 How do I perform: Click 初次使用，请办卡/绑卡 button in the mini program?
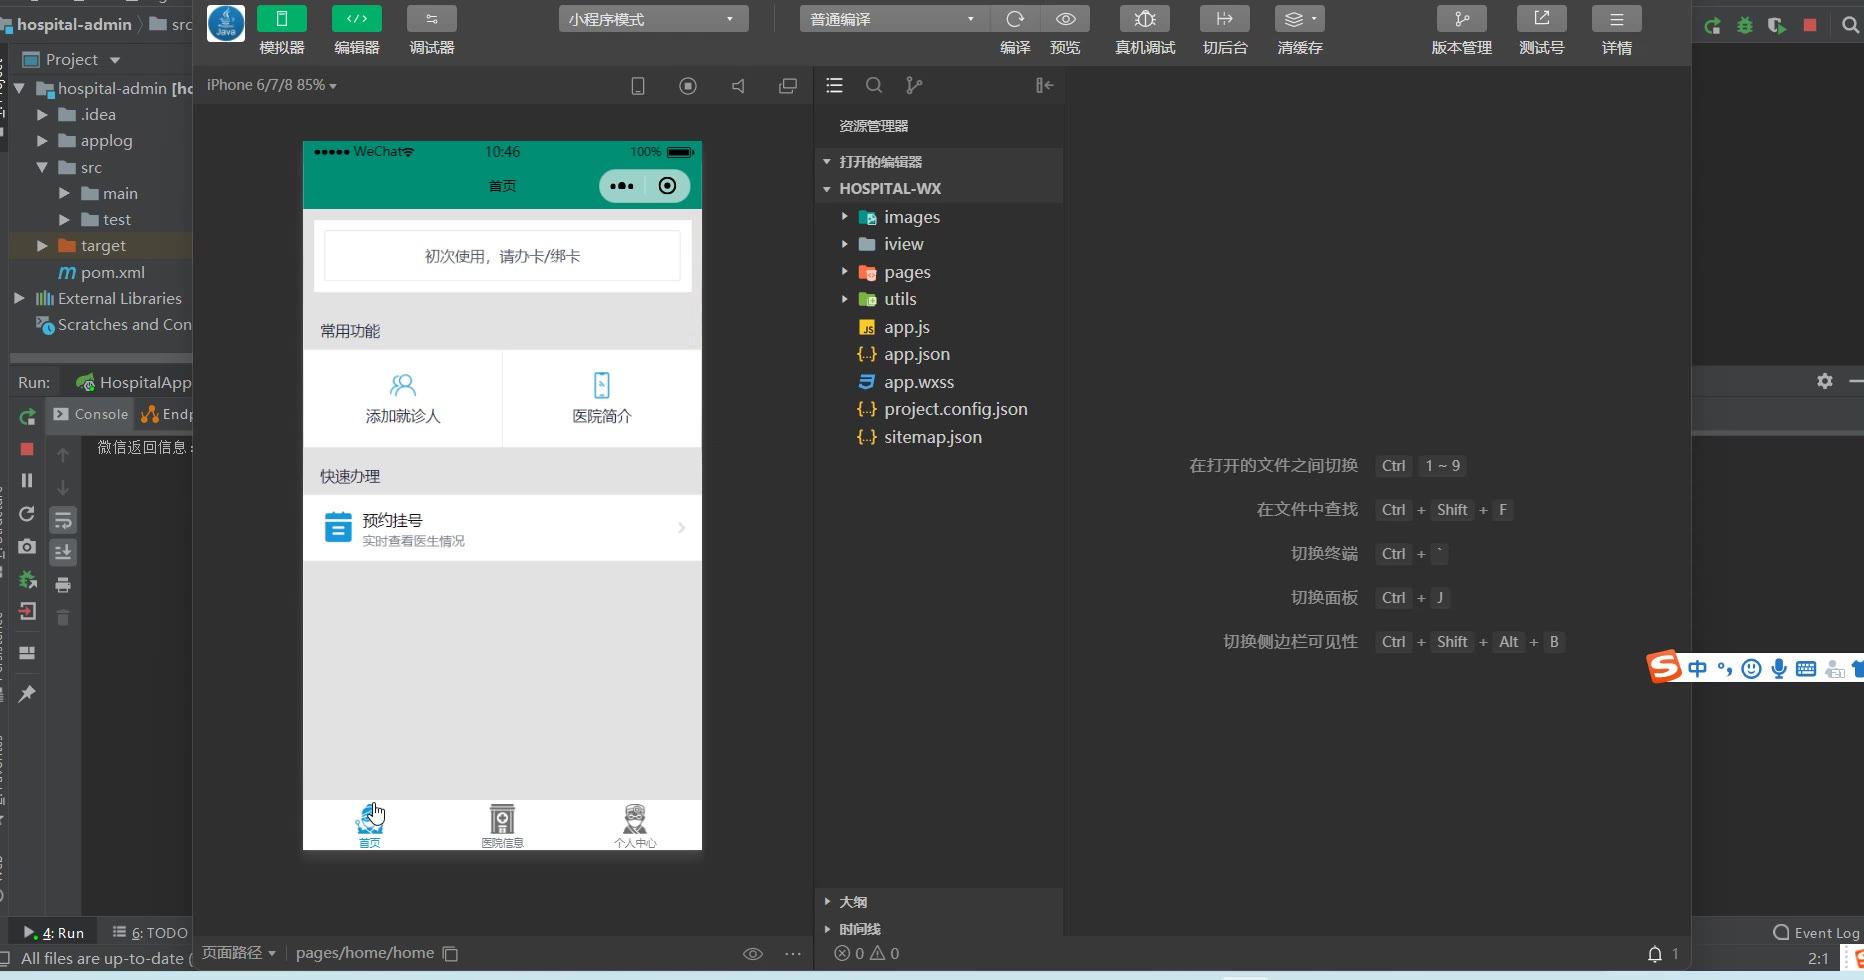(x=502, y=256)
